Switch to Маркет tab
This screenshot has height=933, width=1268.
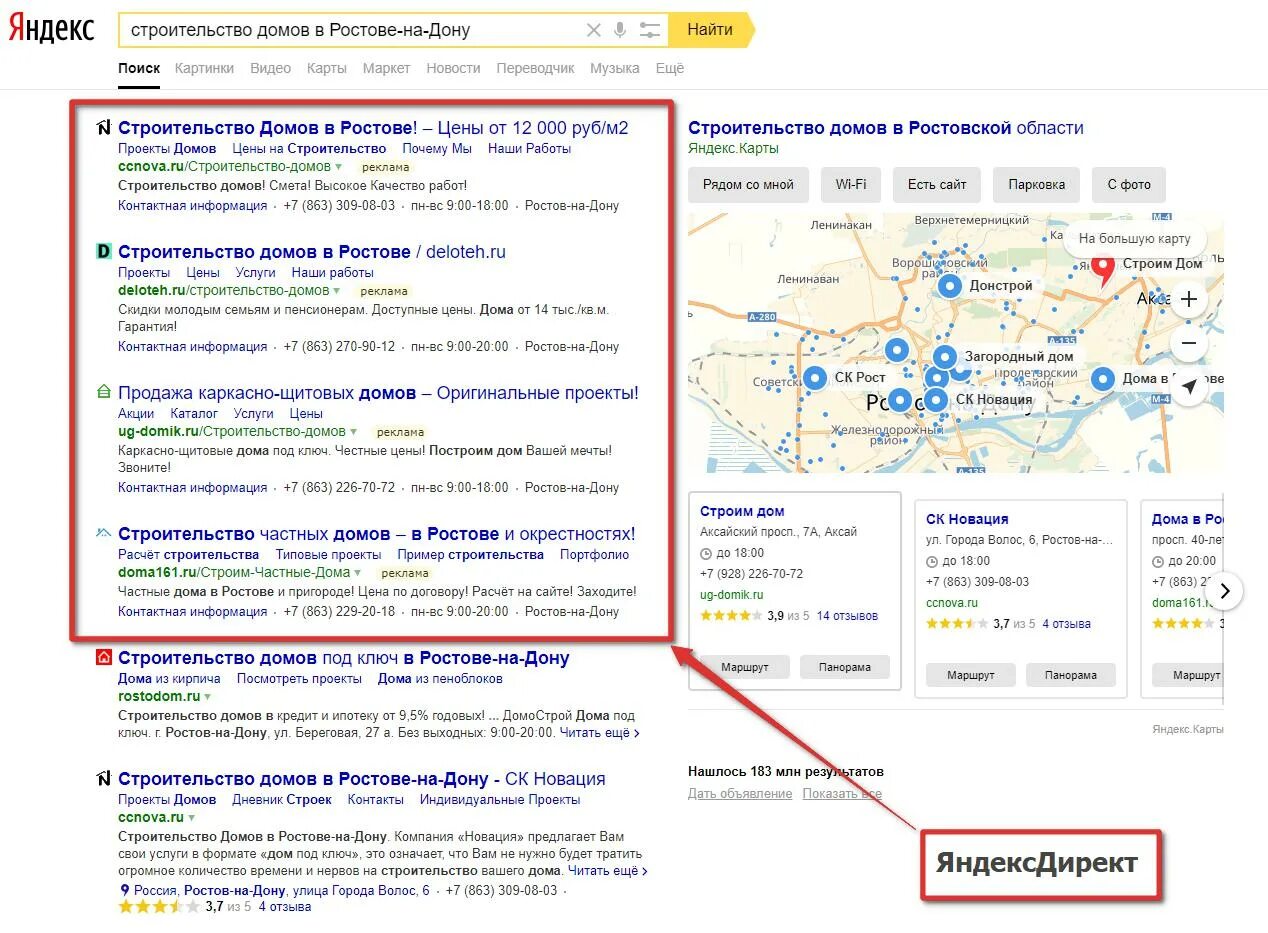(x=387, y=68)
